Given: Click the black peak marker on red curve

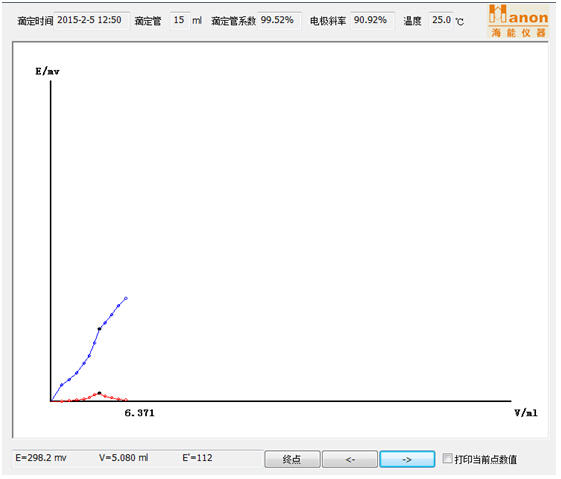Looking at the screenshot, I should [99, 393].
